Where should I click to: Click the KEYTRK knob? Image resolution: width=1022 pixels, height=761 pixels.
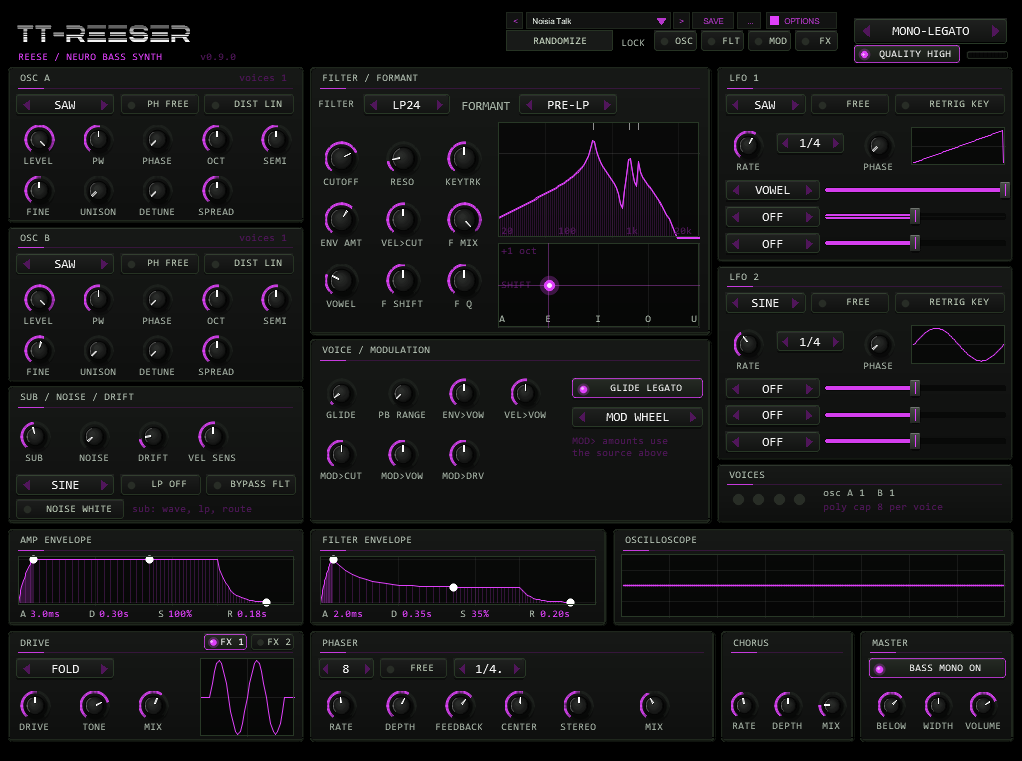(463, 158)
